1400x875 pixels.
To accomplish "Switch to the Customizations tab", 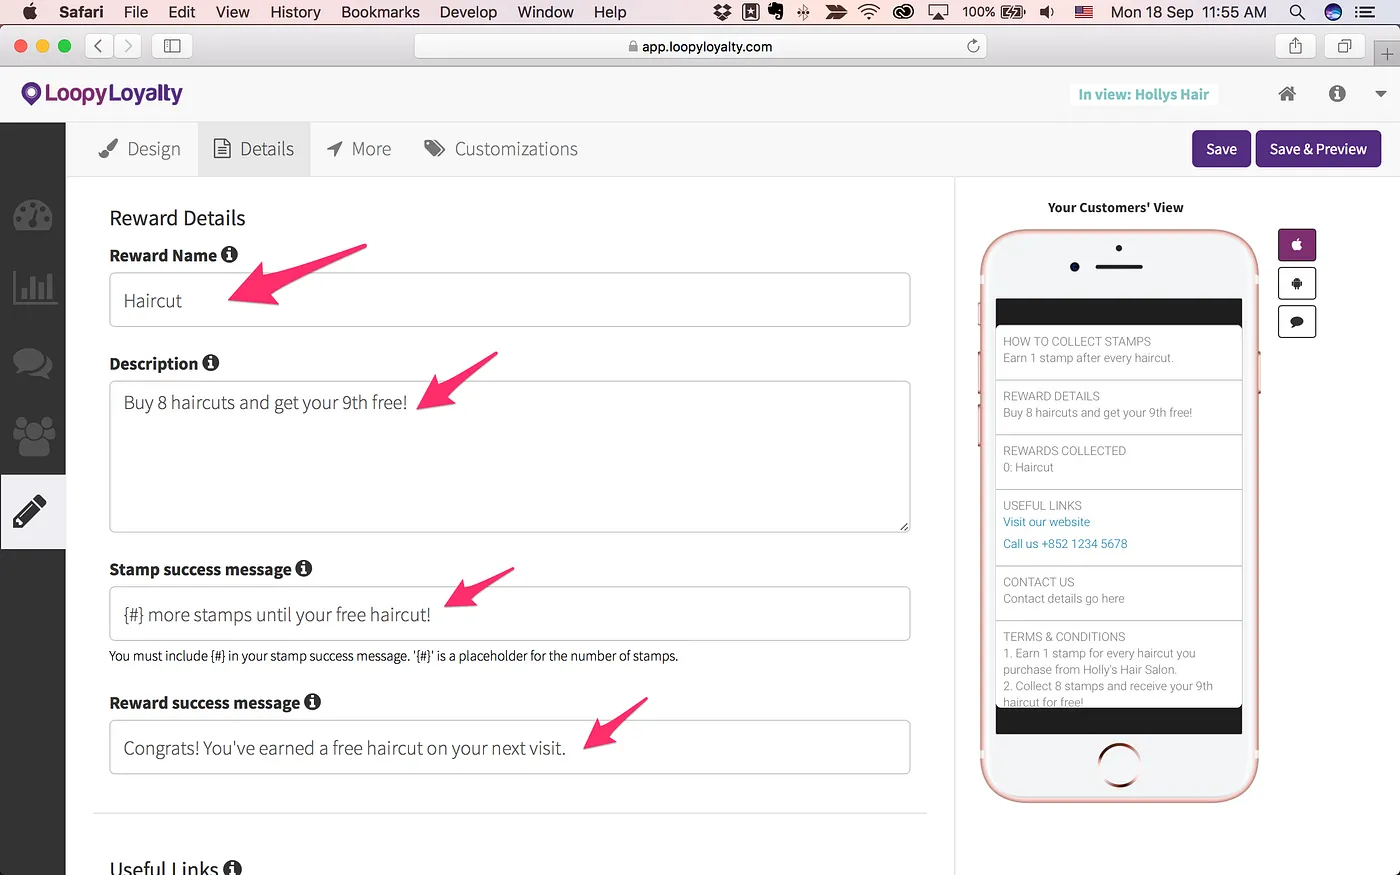I will pyautogui.click(x=501, y=149).
